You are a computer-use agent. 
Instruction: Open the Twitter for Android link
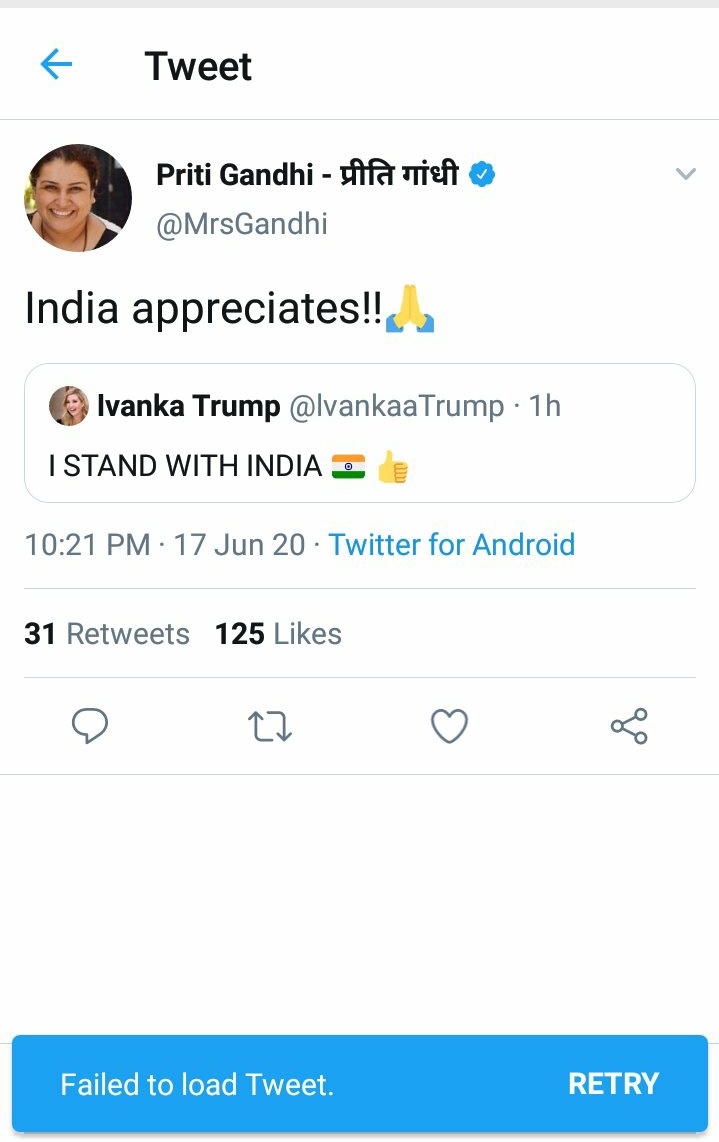(452, 545)
